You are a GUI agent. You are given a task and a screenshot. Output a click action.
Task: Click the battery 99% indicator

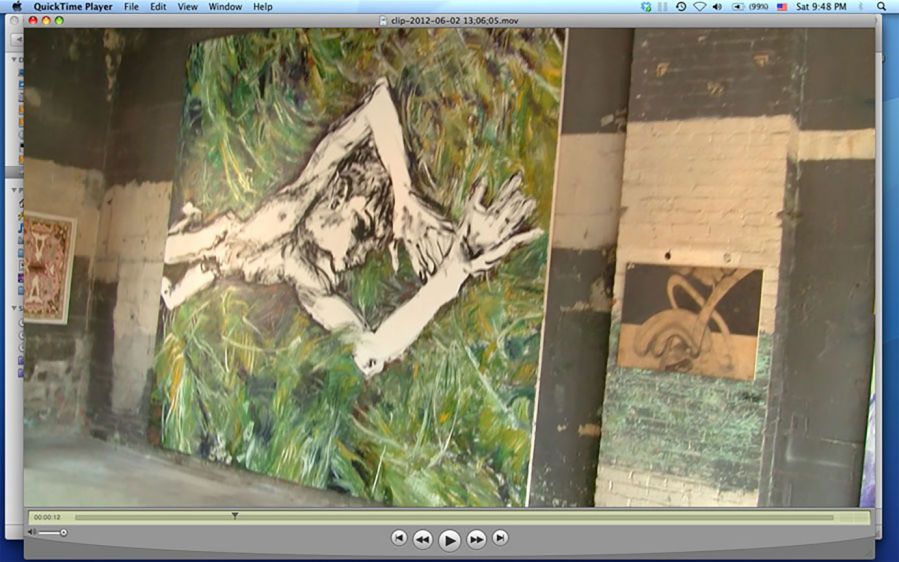[x=749, y=7]
